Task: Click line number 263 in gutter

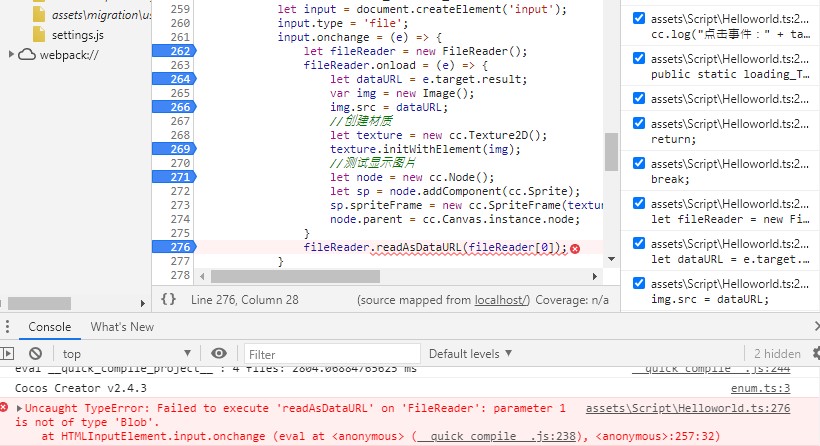Action: [x=180, y=65]
